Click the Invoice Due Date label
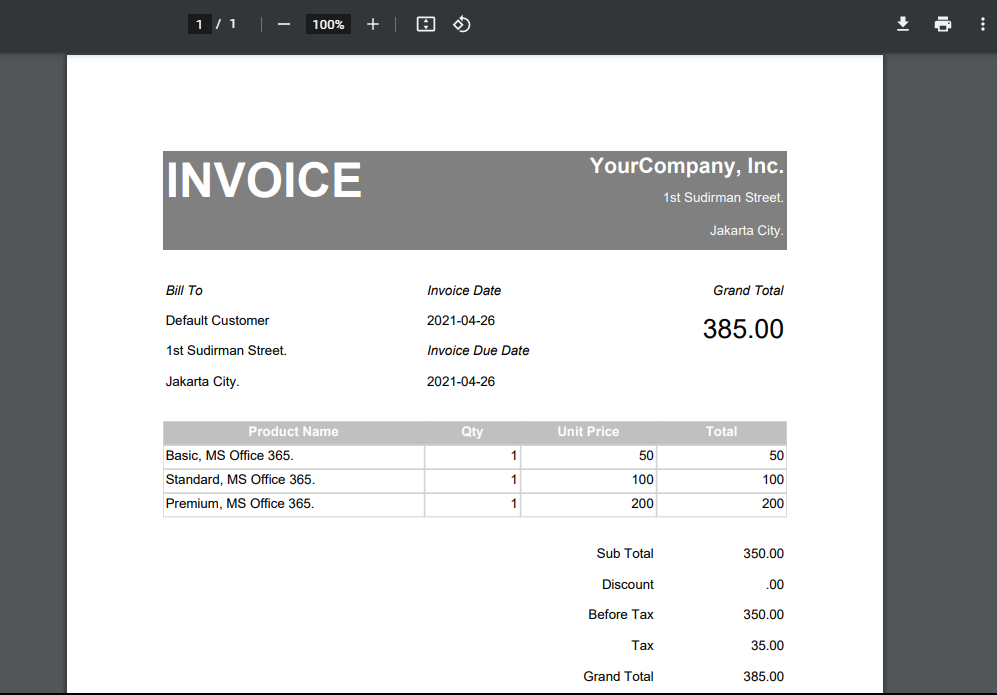The width and height of the screenshot is (997, 695). pos(478,350)
